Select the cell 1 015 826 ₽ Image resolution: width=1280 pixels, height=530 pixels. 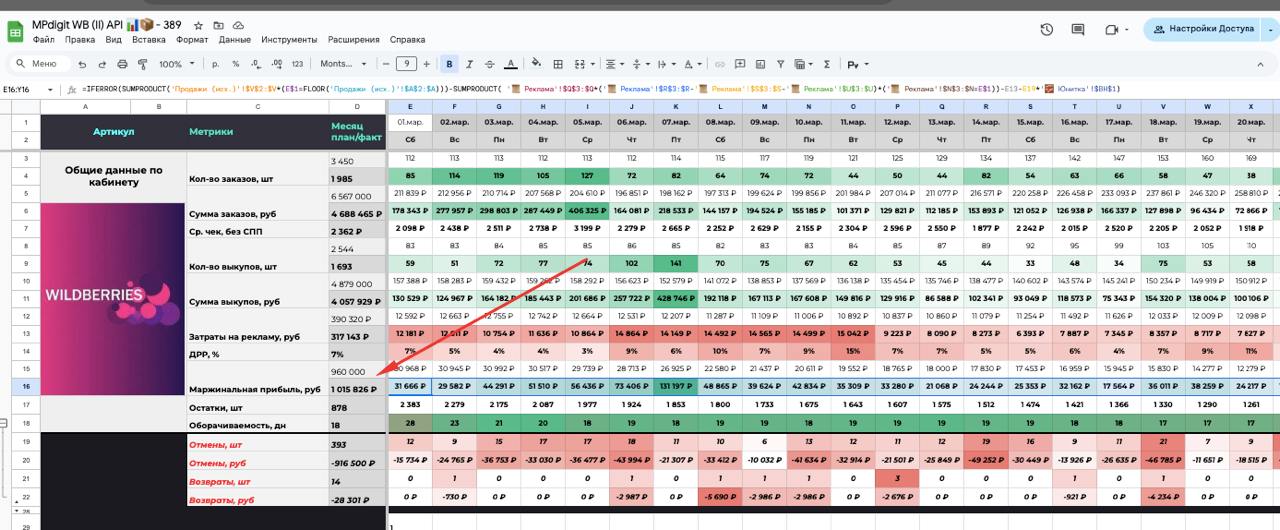click(357, 388)
